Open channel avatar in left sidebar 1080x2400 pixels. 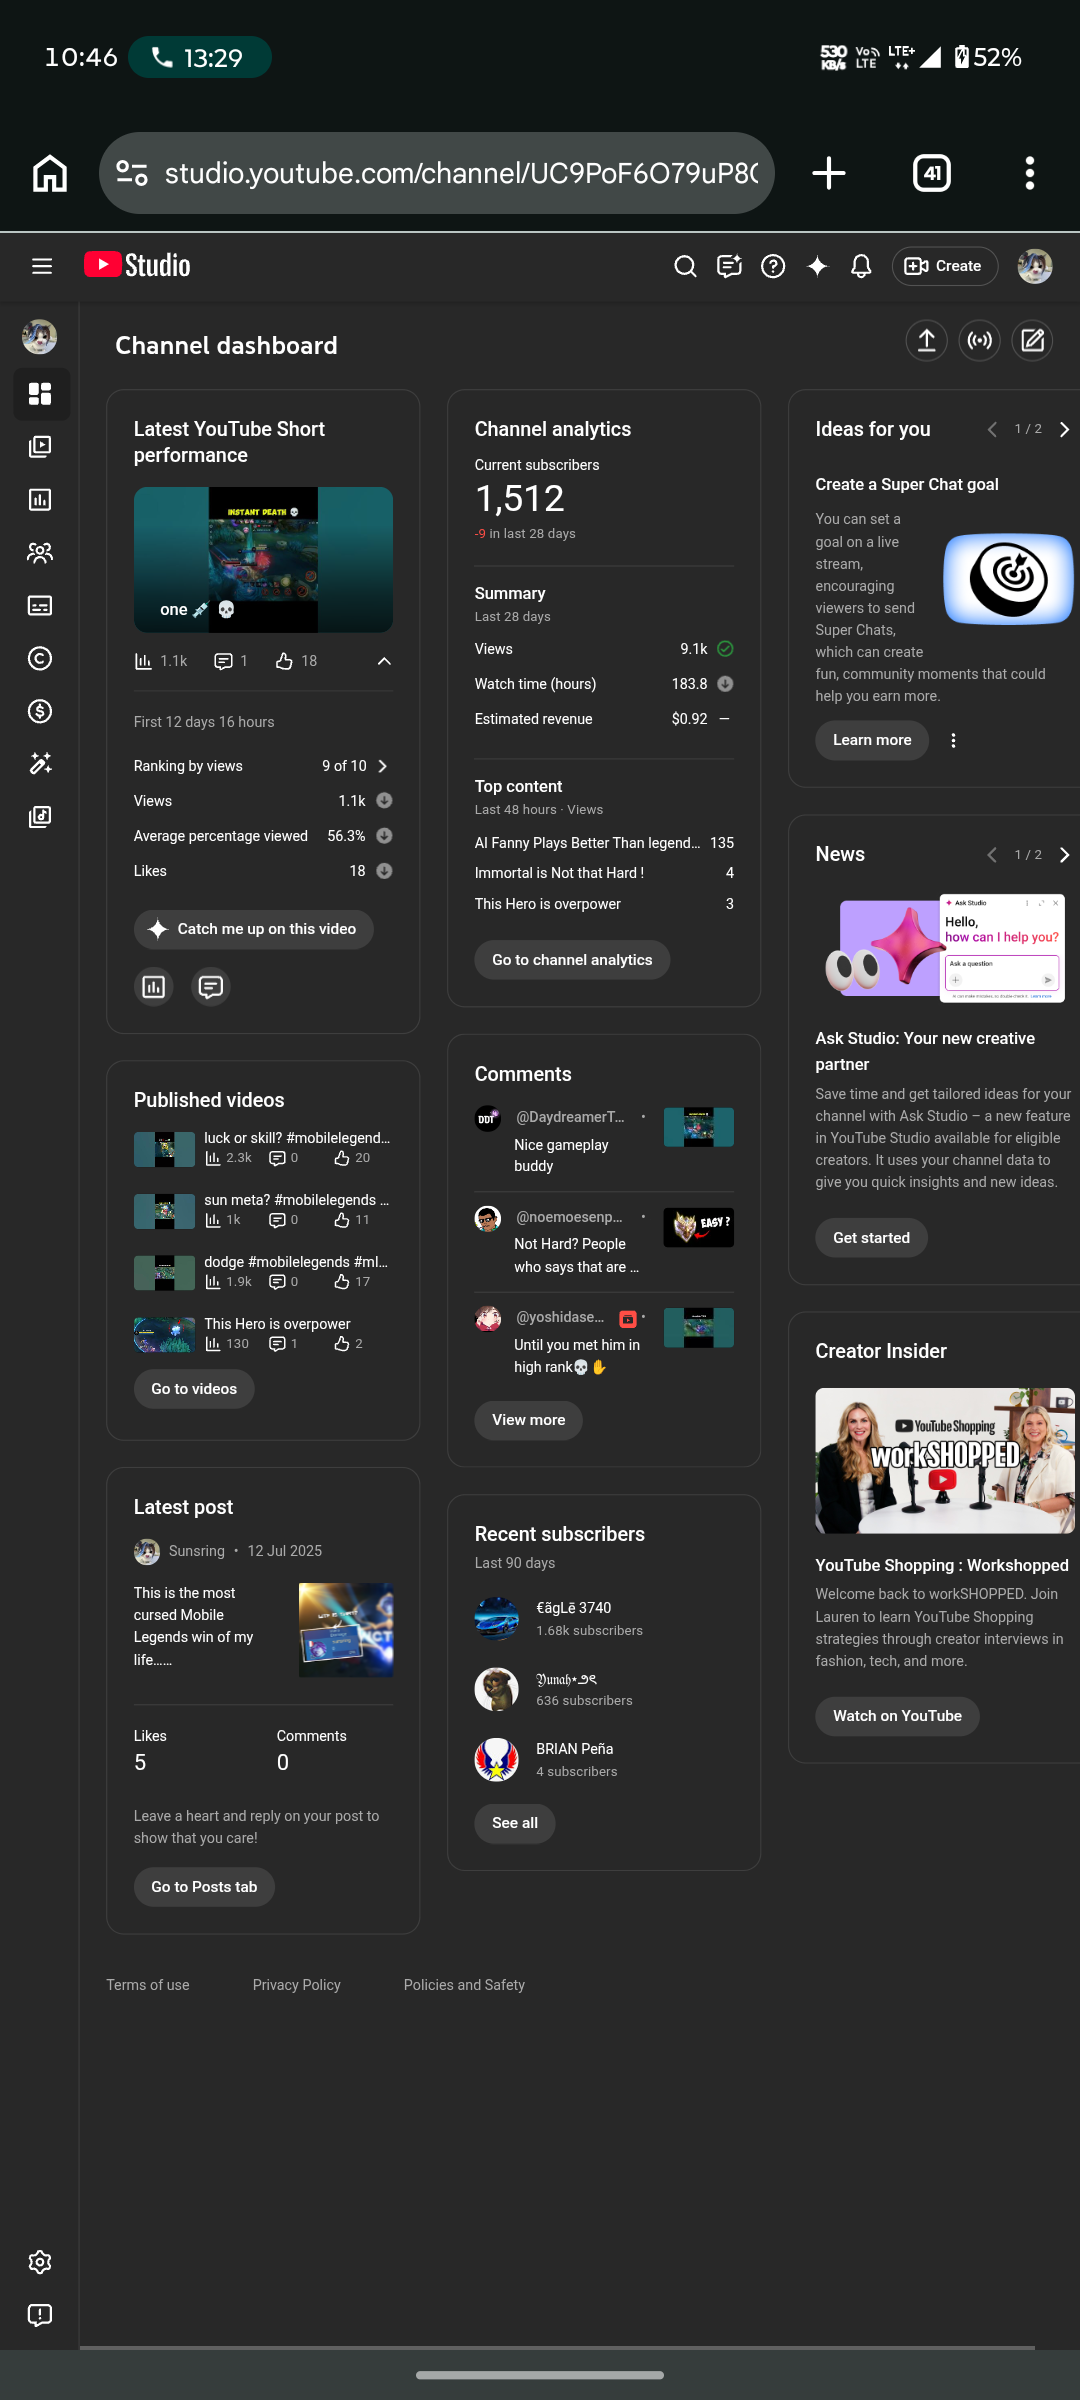tap(40, 337)
